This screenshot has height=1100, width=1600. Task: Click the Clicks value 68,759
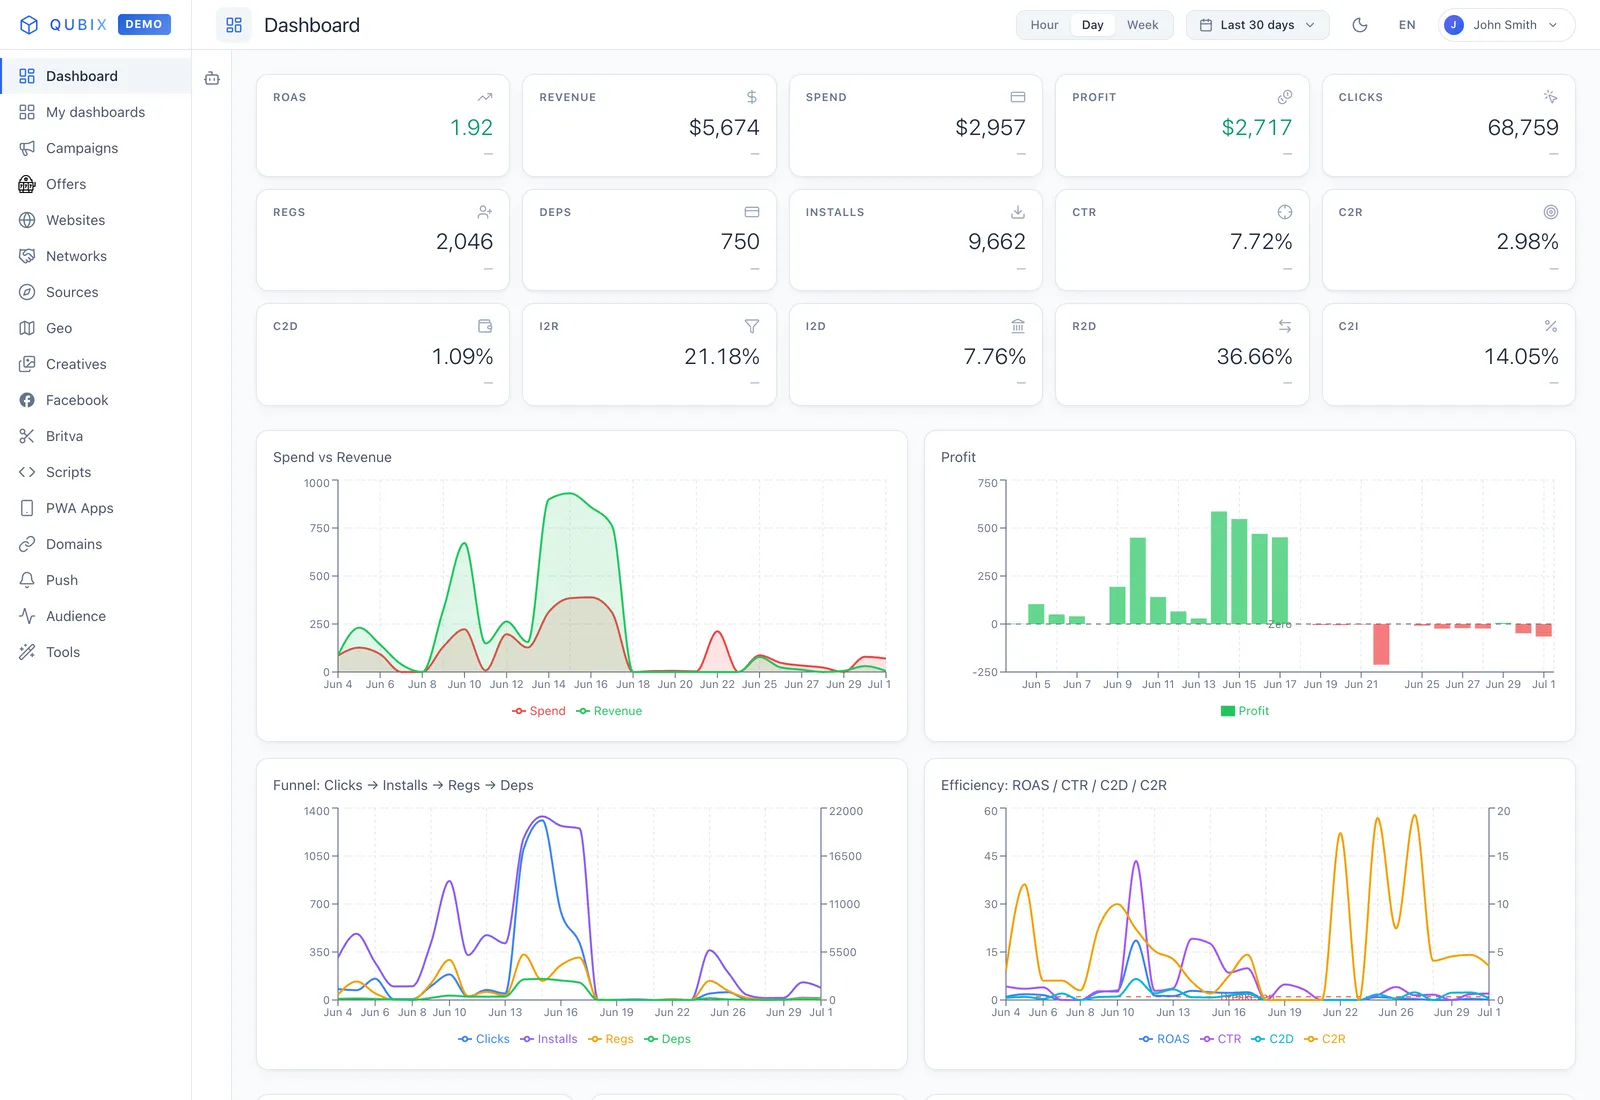click(1522, 128)
